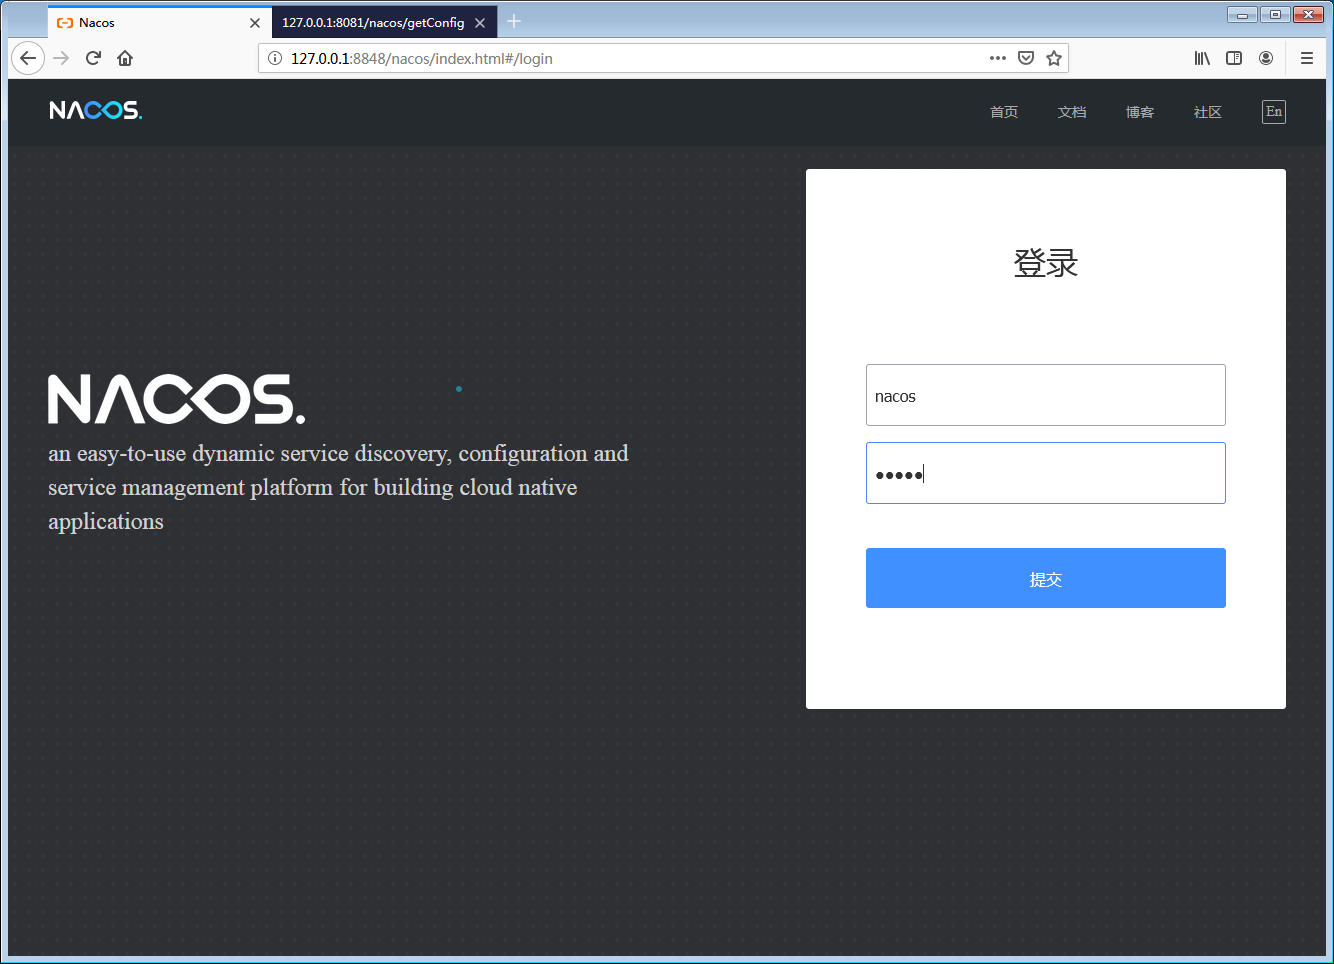Open the Firefox hamburger menu

point(1307,58)
